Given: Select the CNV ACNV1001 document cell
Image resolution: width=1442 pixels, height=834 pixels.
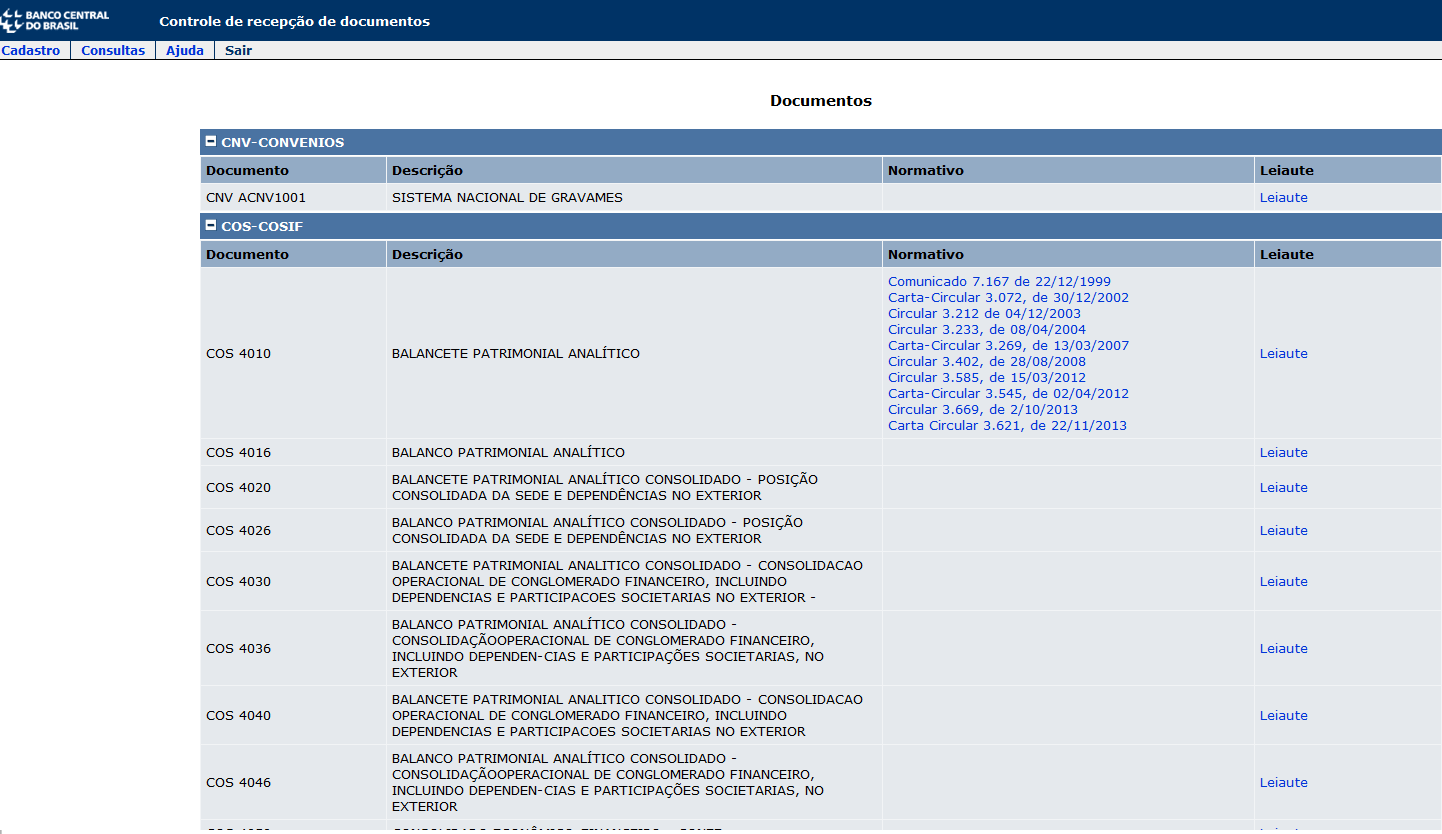Looking at the screenshot, I should click(x=293, y=197).
